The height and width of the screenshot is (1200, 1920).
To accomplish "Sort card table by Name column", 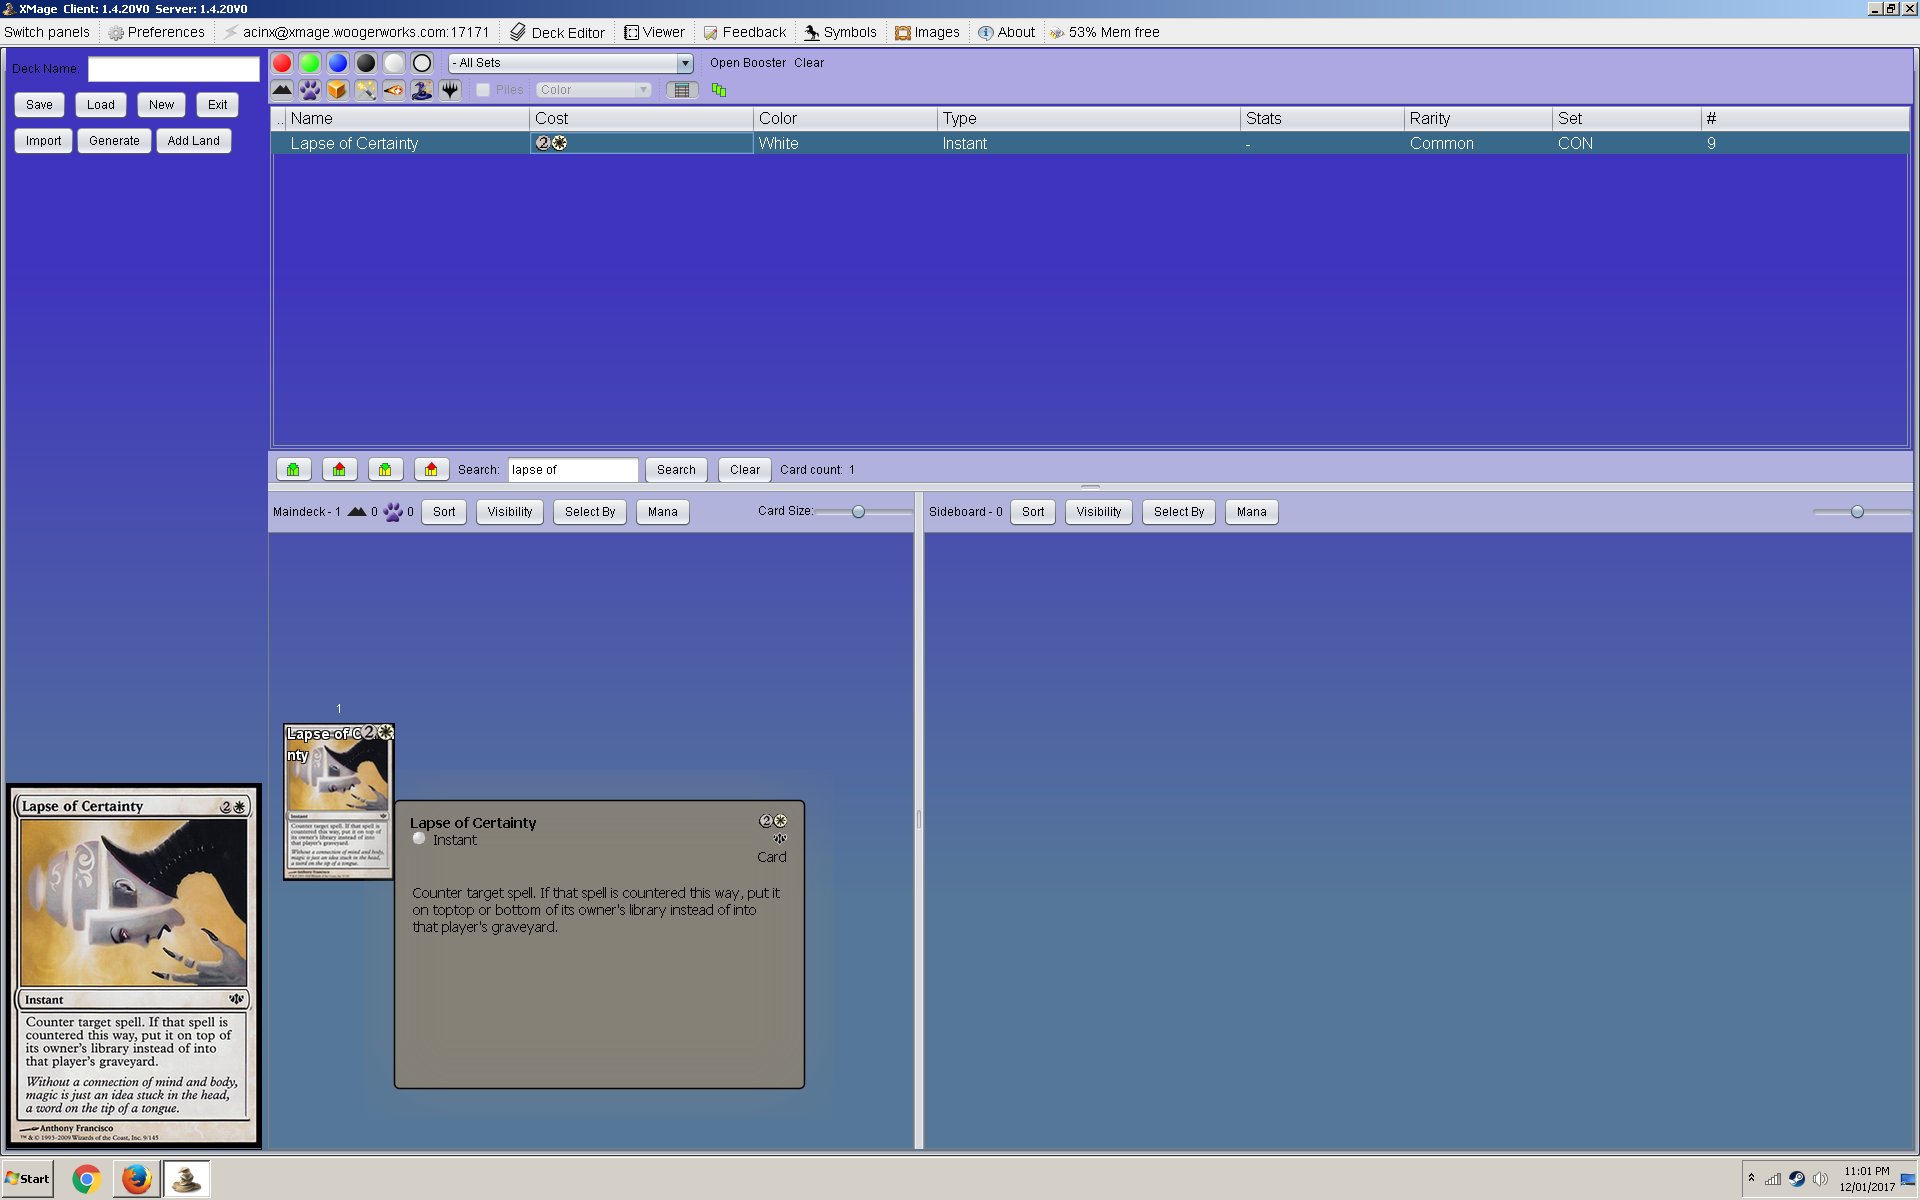I will [407, 118].
